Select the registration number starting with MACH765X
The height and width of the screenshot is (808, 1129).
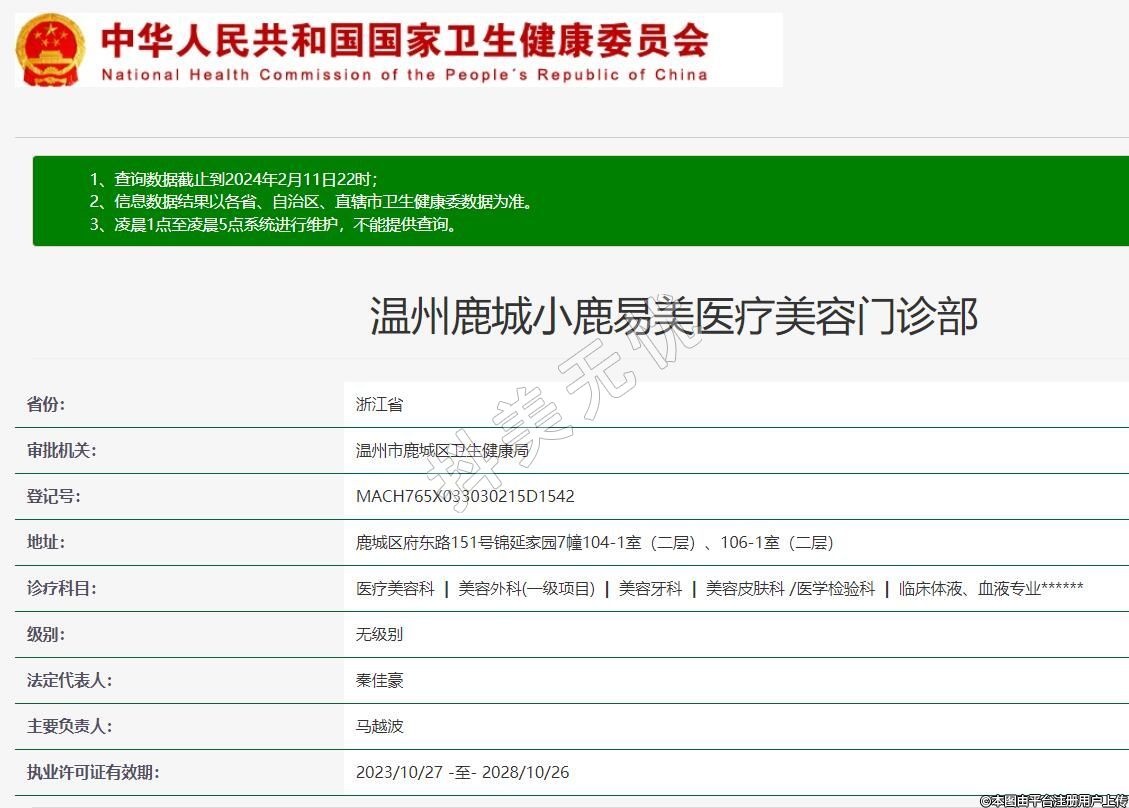pyautogui.click(x=465, y=496)
